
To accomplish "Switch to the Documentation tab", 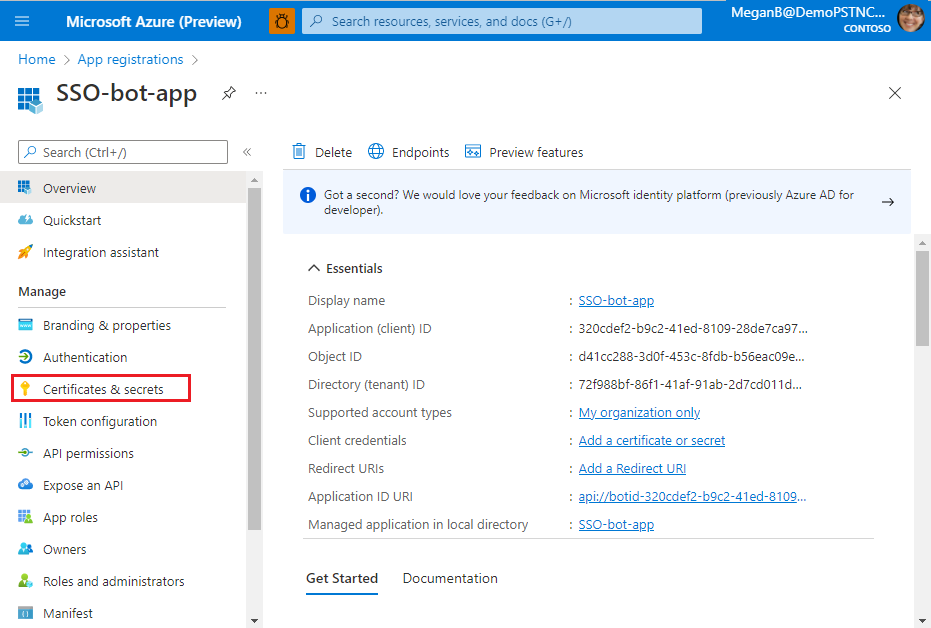I will tap(450, 578).
